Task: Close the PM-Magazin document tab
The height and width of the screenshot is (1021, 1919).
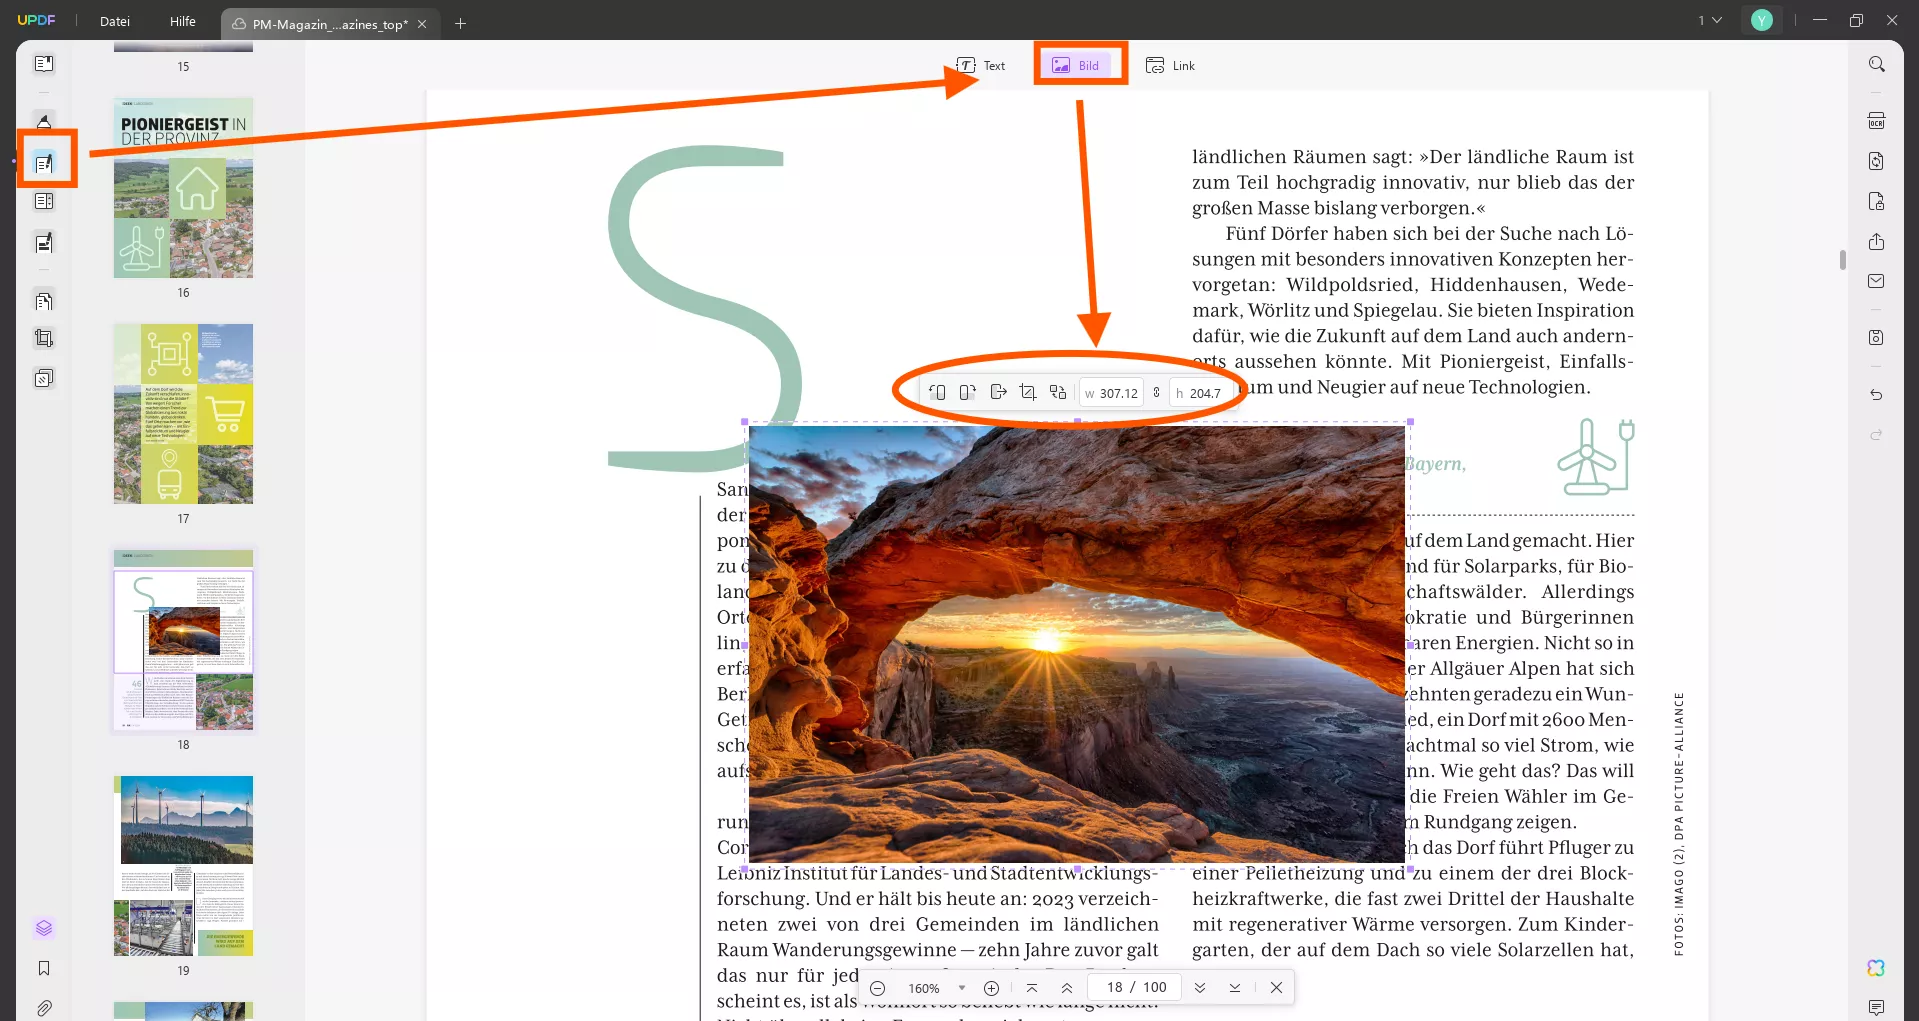Action: 423,23
